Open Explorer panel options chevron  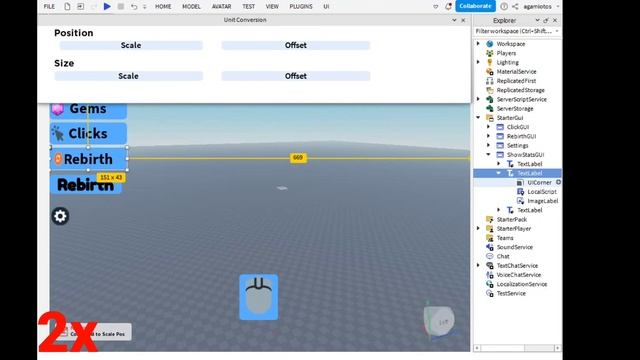pyautogui.click(x=537, y=20)
